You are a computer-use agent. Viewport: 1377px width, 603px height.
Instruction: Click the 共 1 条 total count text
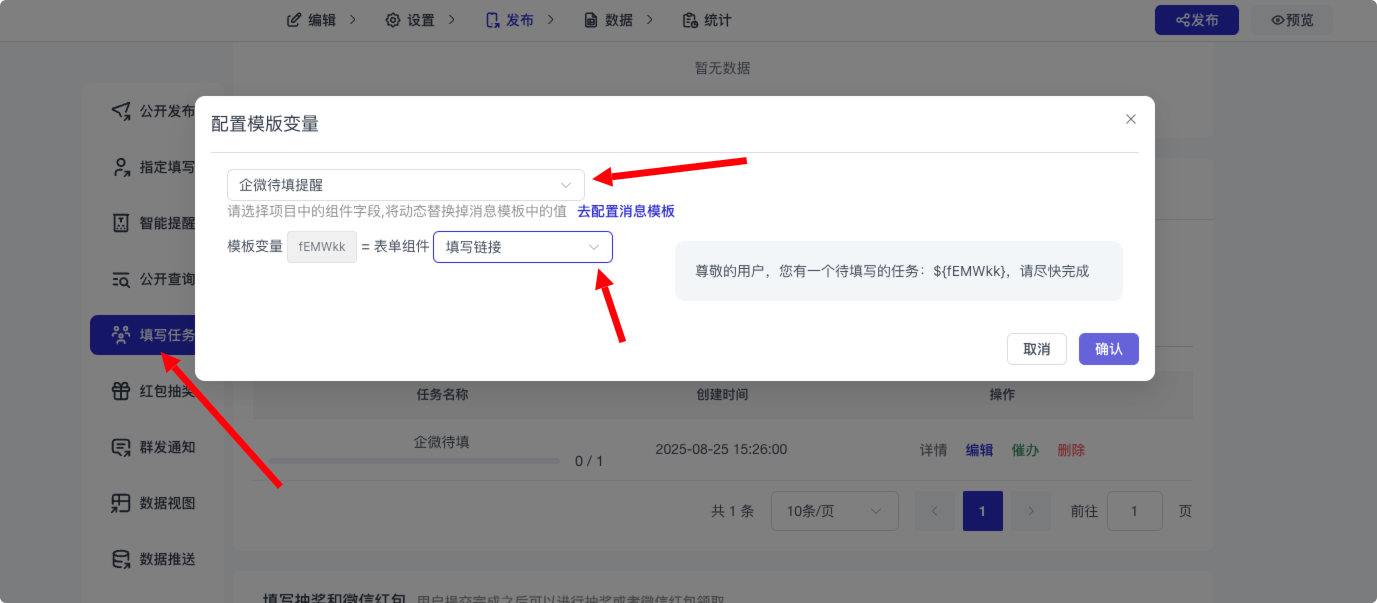733,511
